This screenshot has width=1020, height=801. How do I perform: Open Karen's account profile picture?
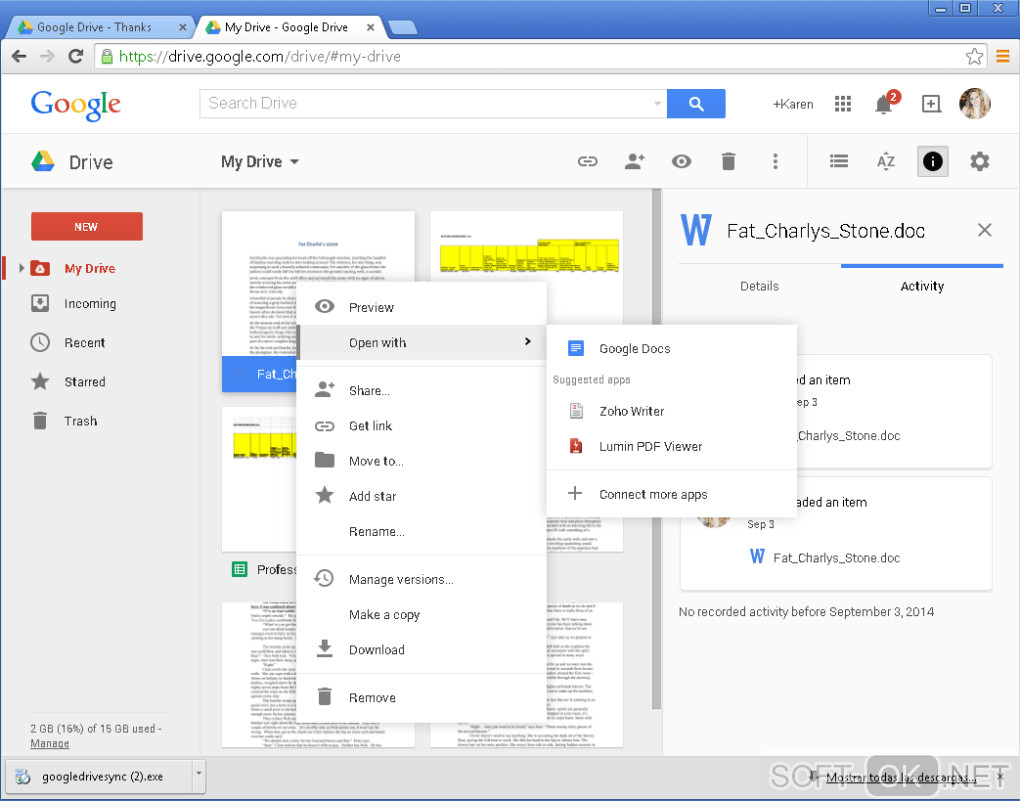point(974,103)
